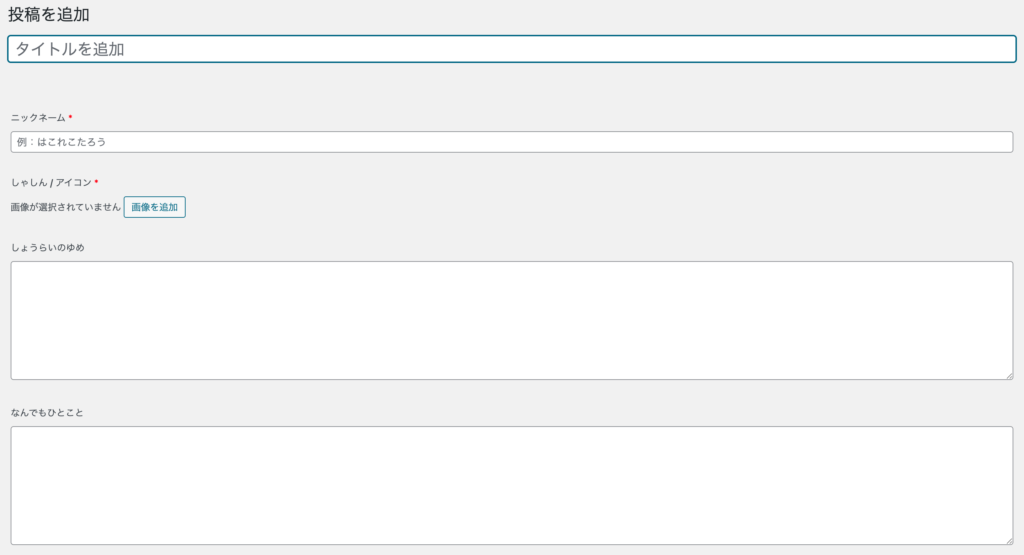Click the 画像が選択されていません status text
The width and height of the screenshot is (1024, 555).
[x=65, y=207]
